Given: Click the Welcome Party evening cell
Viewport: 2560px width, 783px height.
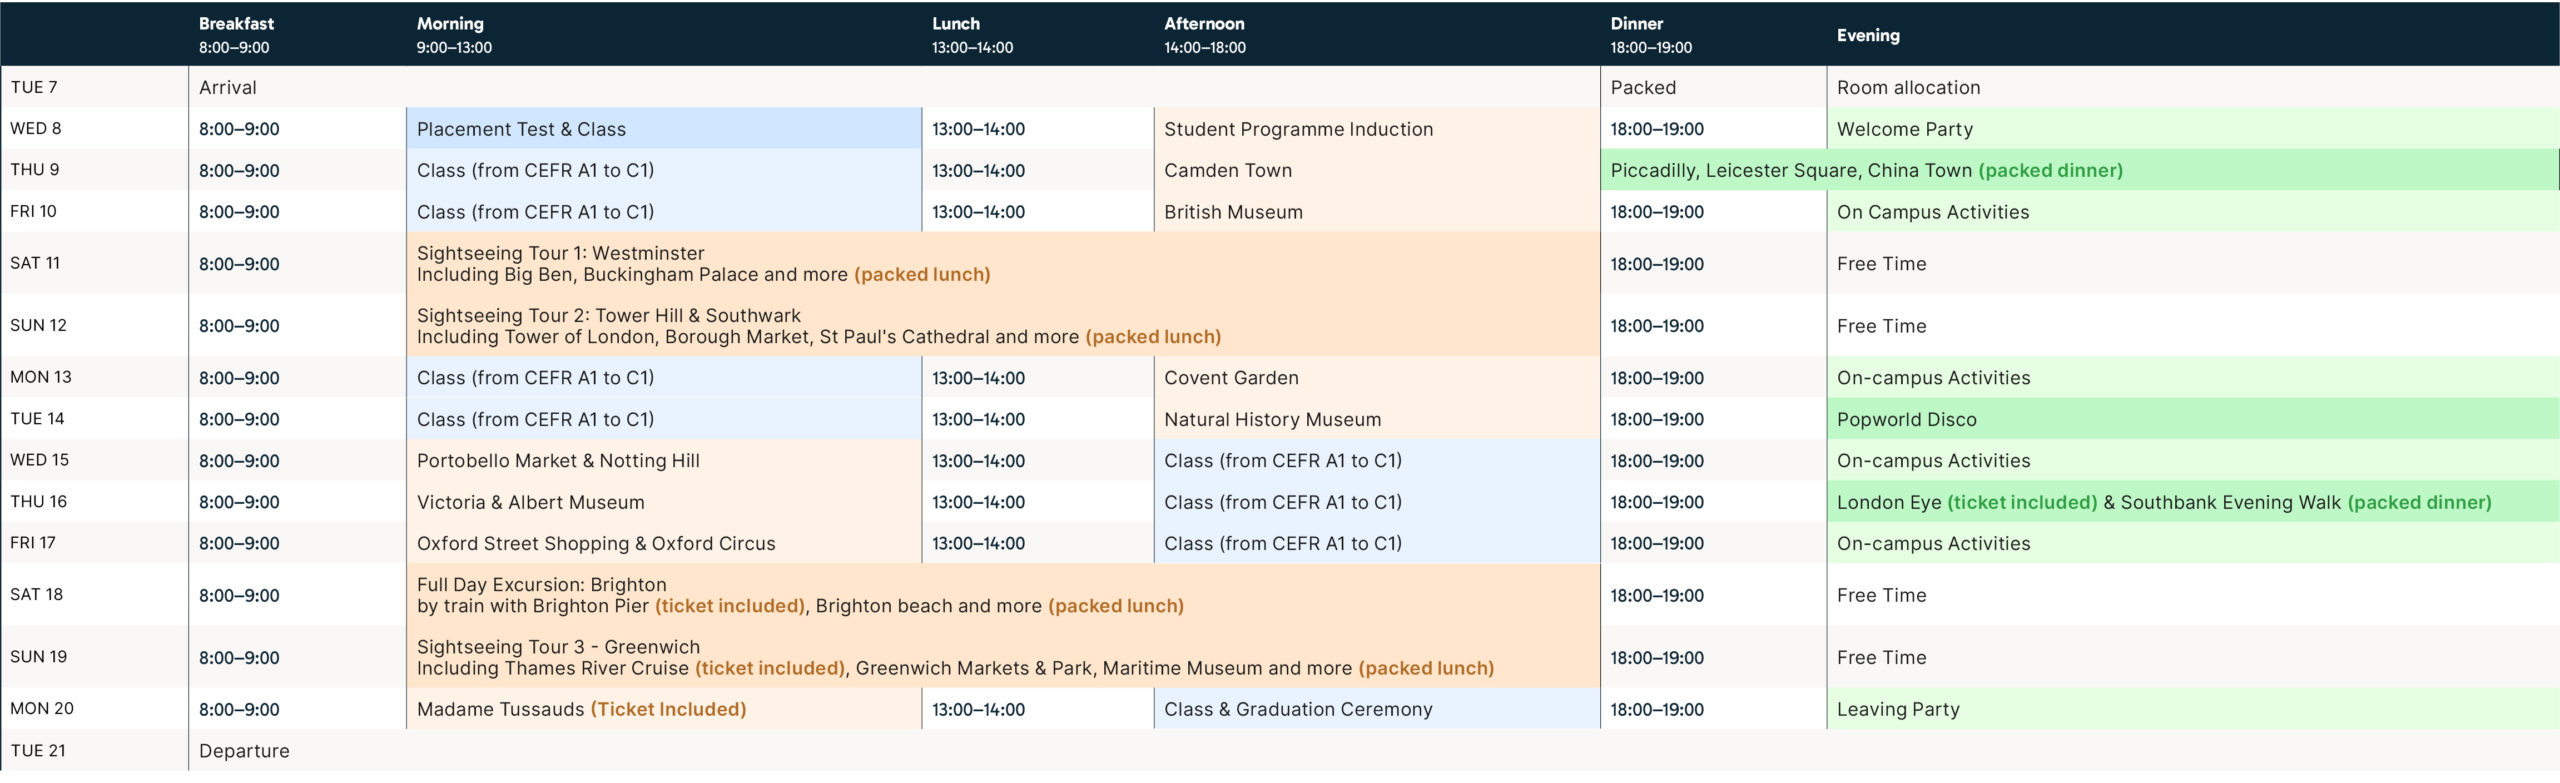Looking at the screenshot, I should tap(1904, 129).
